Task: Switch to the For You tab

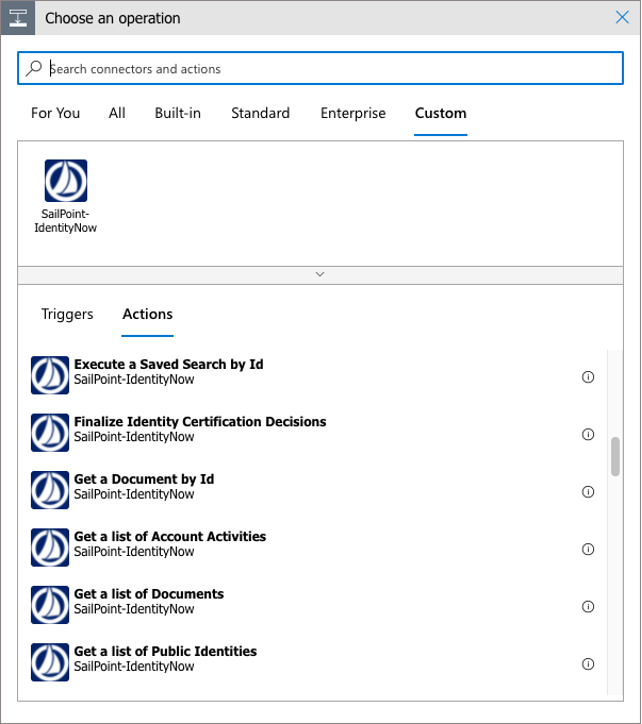Action: point(55,113)
